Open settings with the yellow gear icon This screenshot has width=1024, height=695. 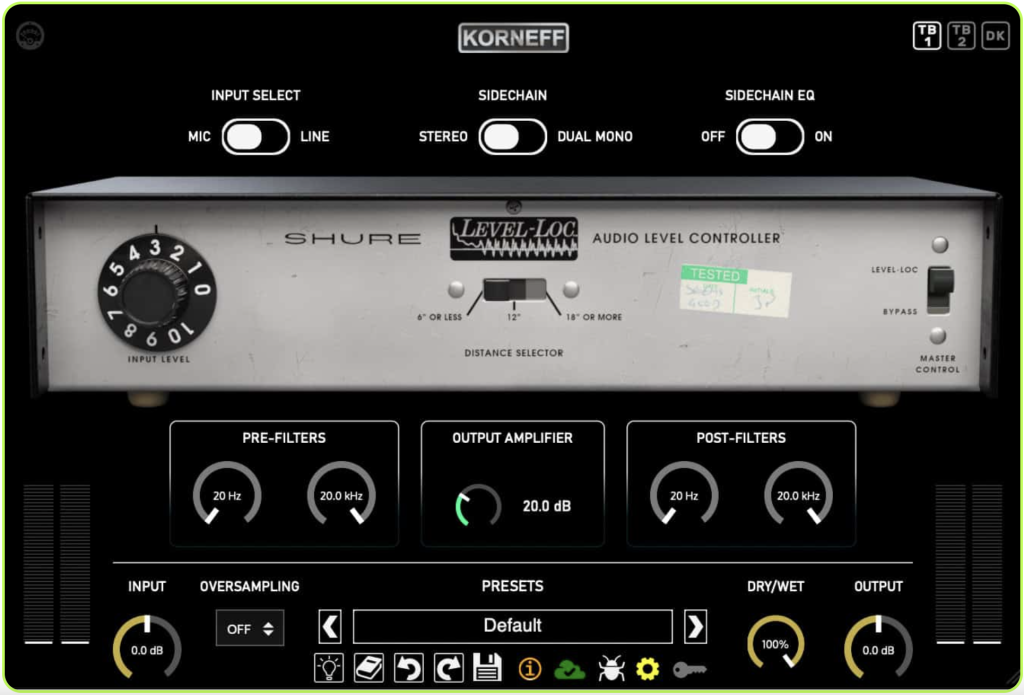(647, 668)
